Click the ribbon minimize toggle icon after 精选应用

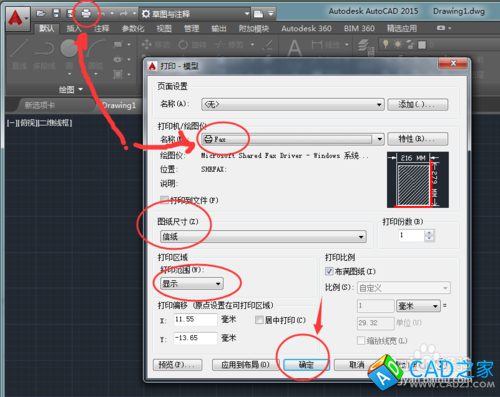pyautogui.click(x=441, y=28)
